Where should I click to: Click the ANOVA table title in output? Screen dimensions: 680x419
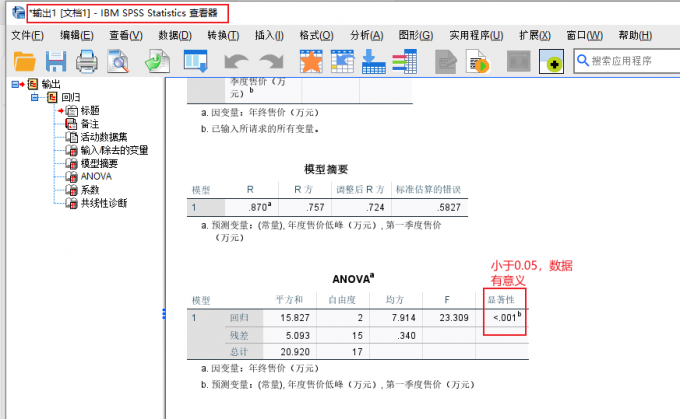coord(352,278)
